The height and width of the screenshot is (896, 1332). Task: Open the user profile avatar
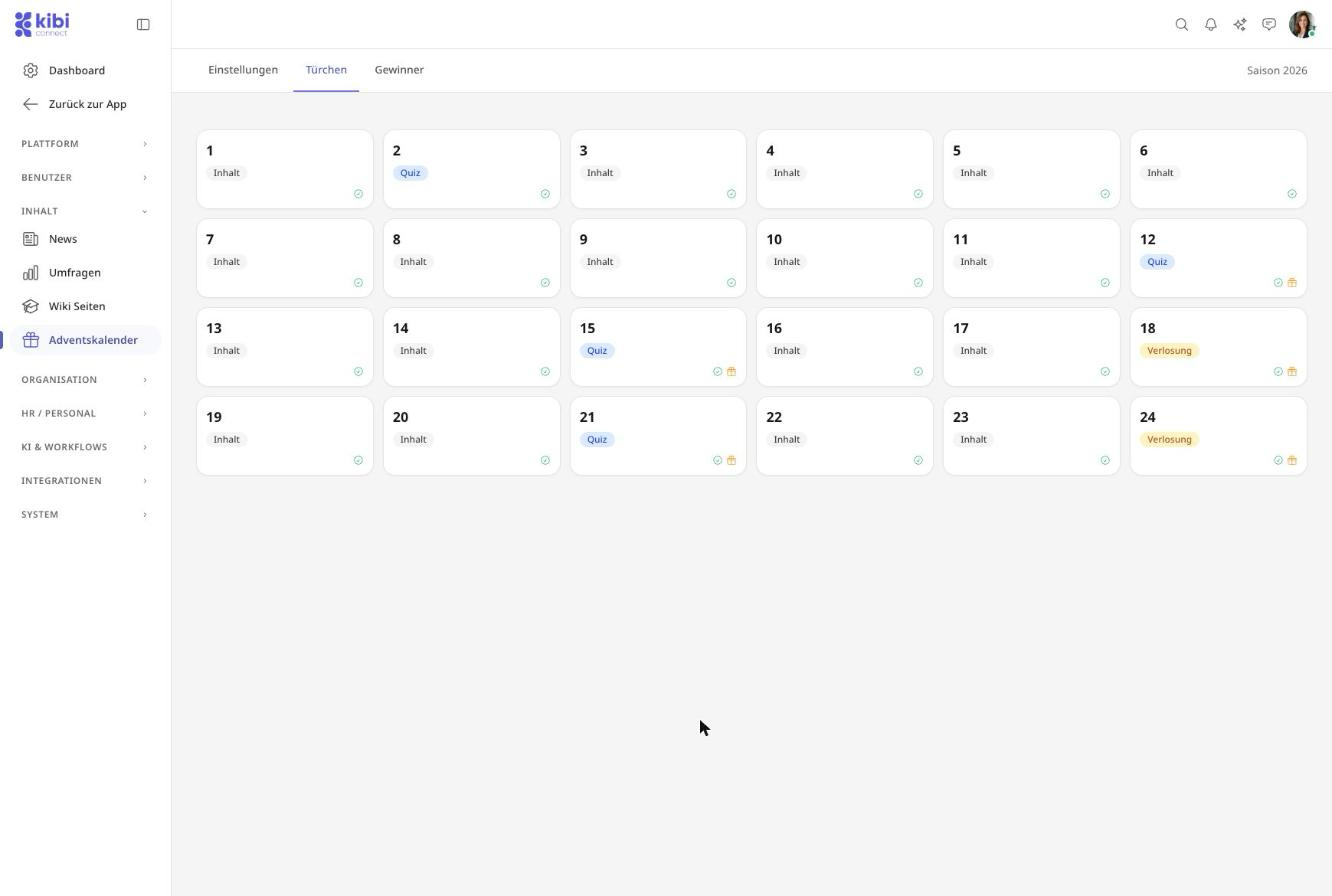coord(1302,25)
